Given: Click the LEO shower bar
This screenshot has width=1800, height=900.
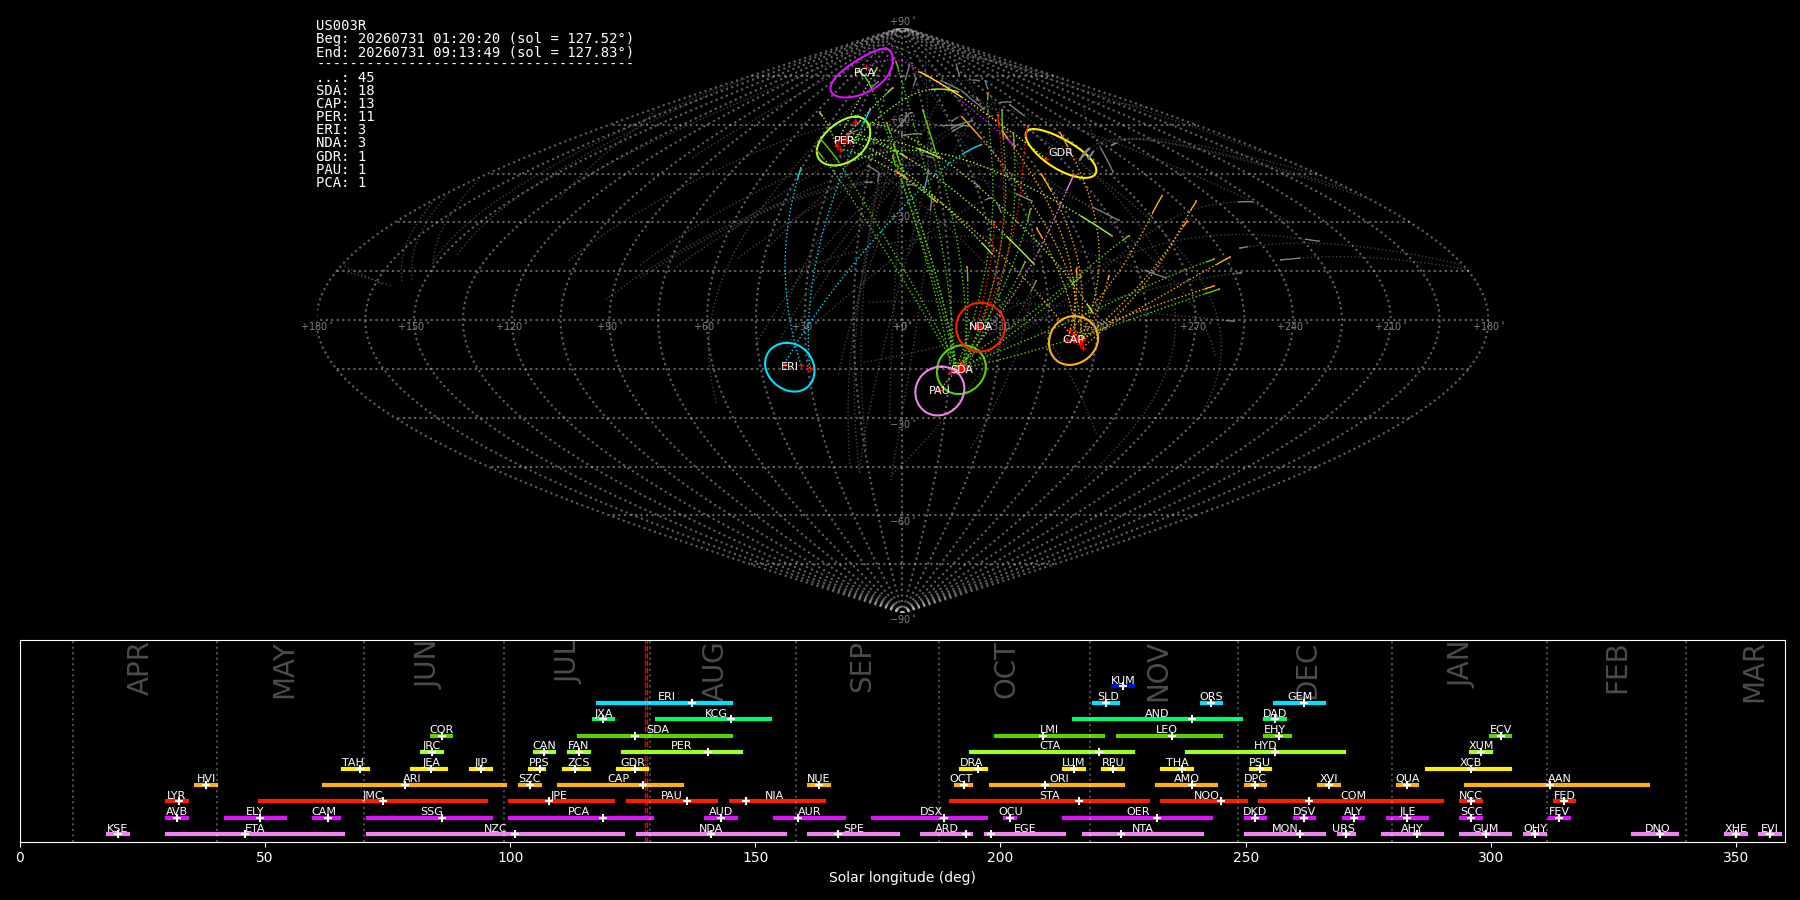Looking at the screenshot, I should pyautogui.click(x=1169, y=736).
